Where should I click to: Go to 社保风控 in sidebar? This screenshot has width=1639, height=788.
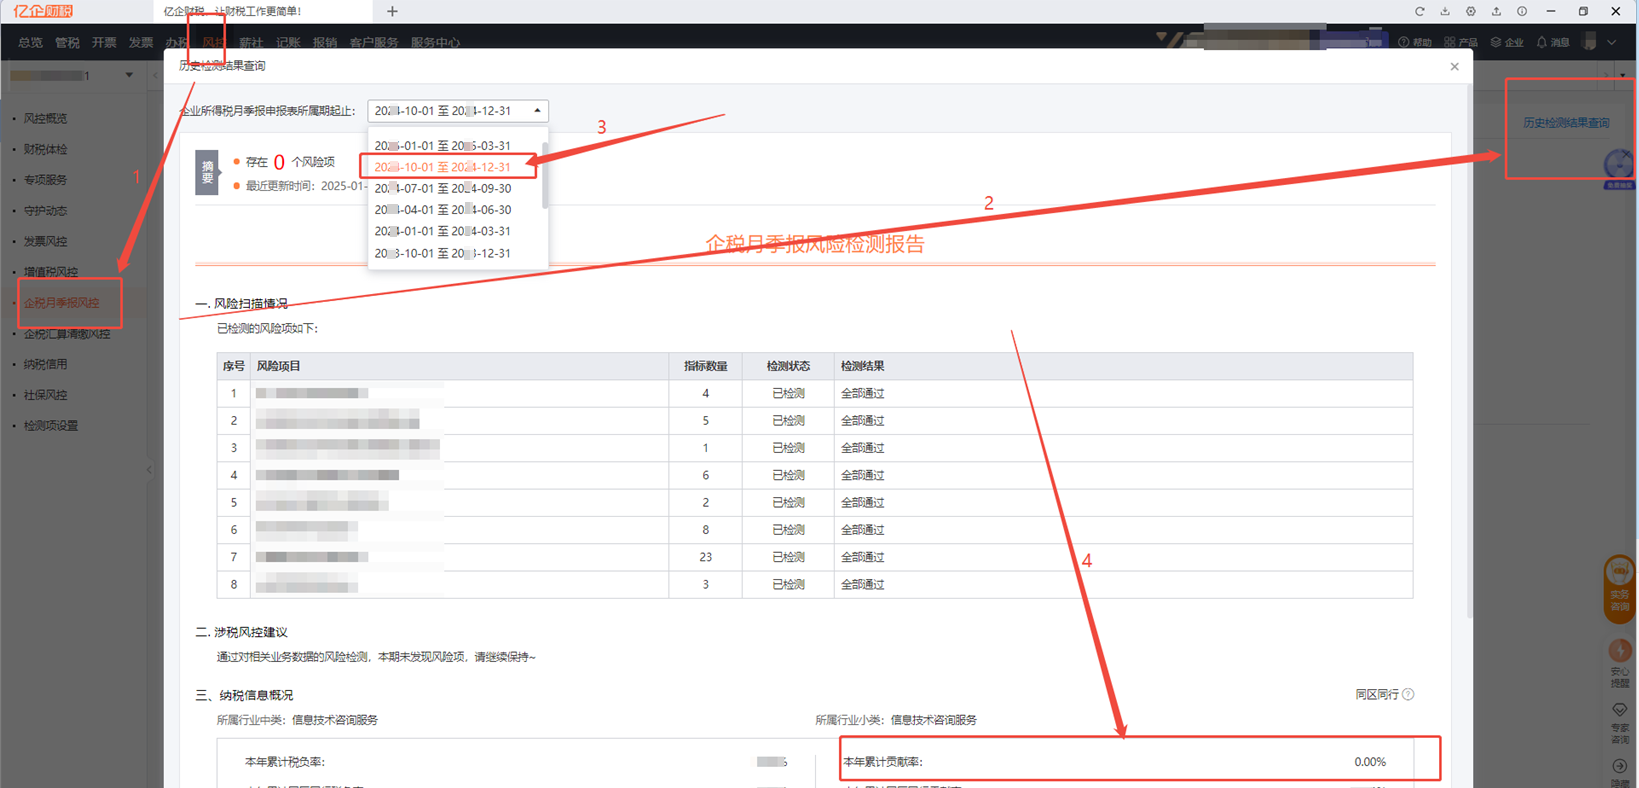point(46,395)
